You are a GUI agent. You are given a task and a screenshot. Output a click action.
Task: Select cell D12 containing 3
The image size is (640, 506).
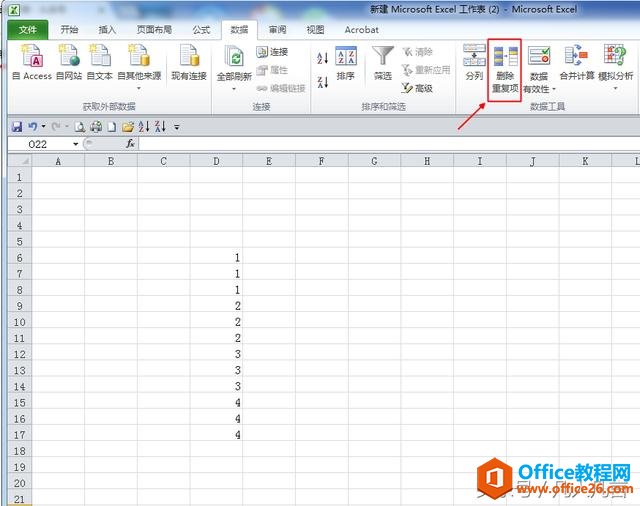click(x=216, y=354)
